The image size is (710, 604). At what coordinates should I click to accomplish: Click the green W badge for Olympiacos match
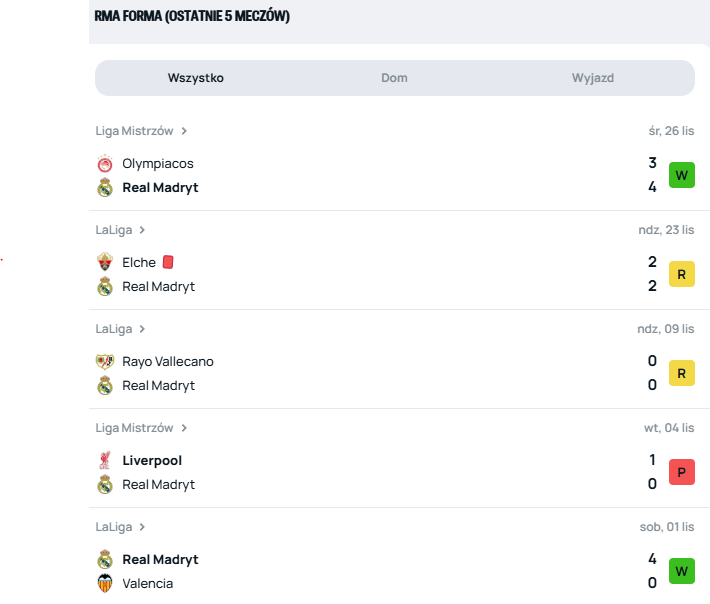682,175
